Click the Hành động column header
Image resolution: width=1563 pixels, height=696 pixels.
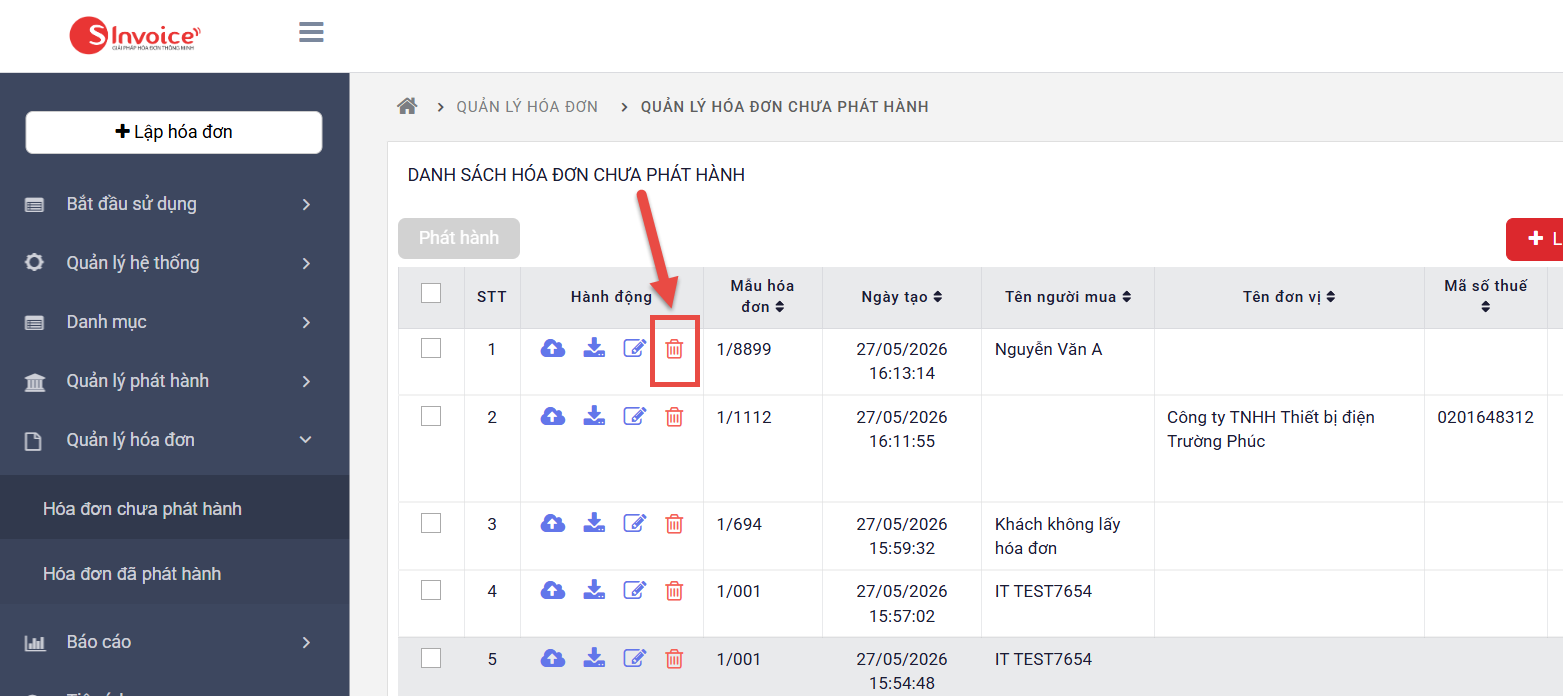click(x=611, y=297)
